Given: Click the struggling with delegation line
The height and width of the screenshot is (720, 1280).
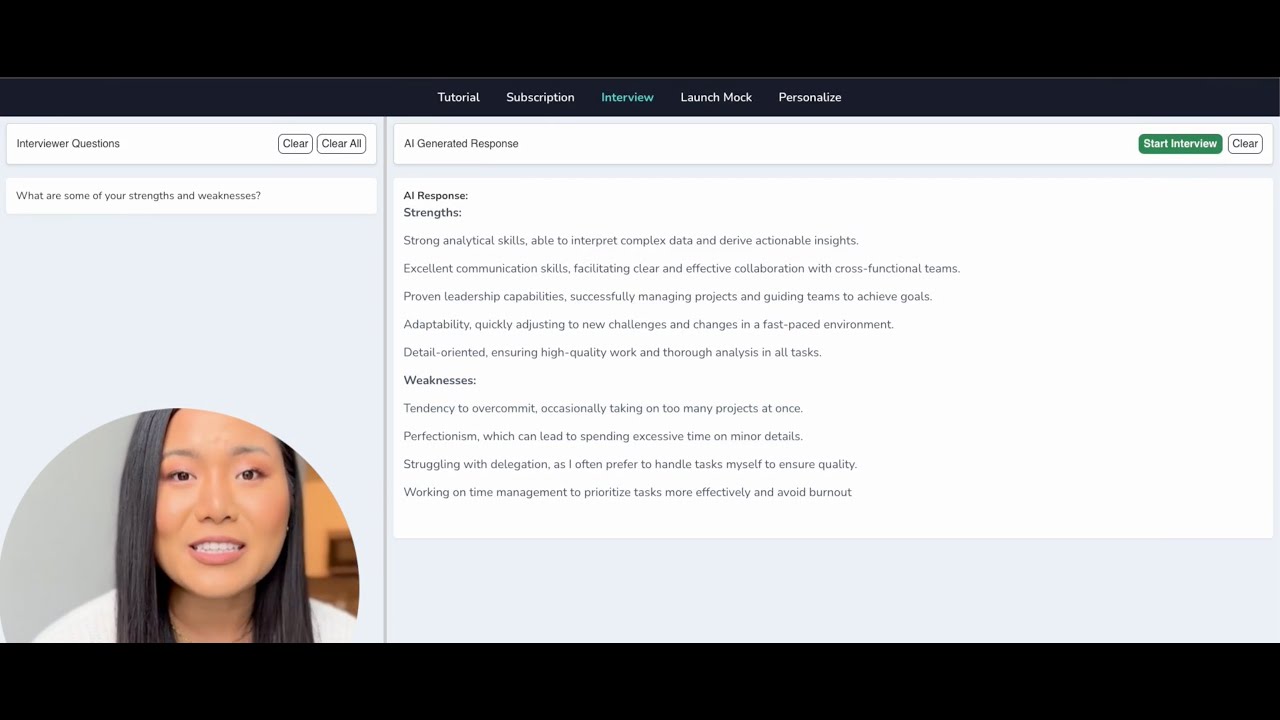Looking at the screenshot, I should point(630,465).
